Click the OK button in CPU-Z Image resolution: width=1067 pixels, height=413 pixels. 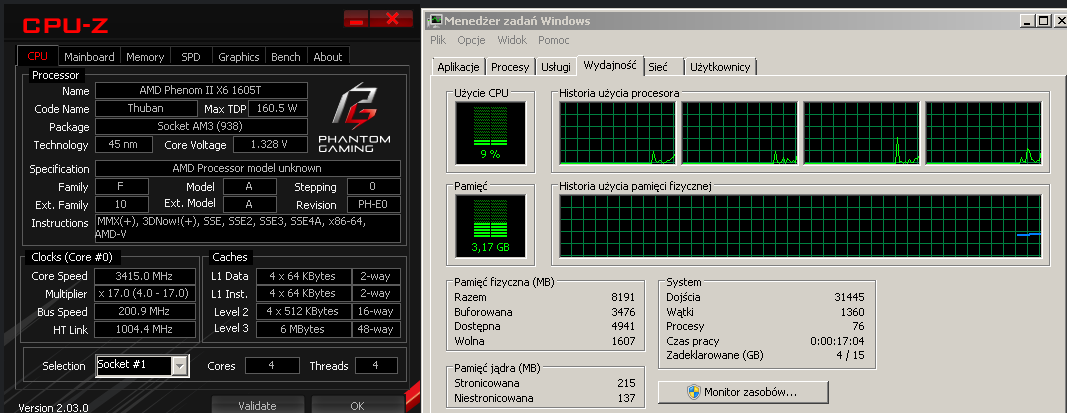point(357,406)
